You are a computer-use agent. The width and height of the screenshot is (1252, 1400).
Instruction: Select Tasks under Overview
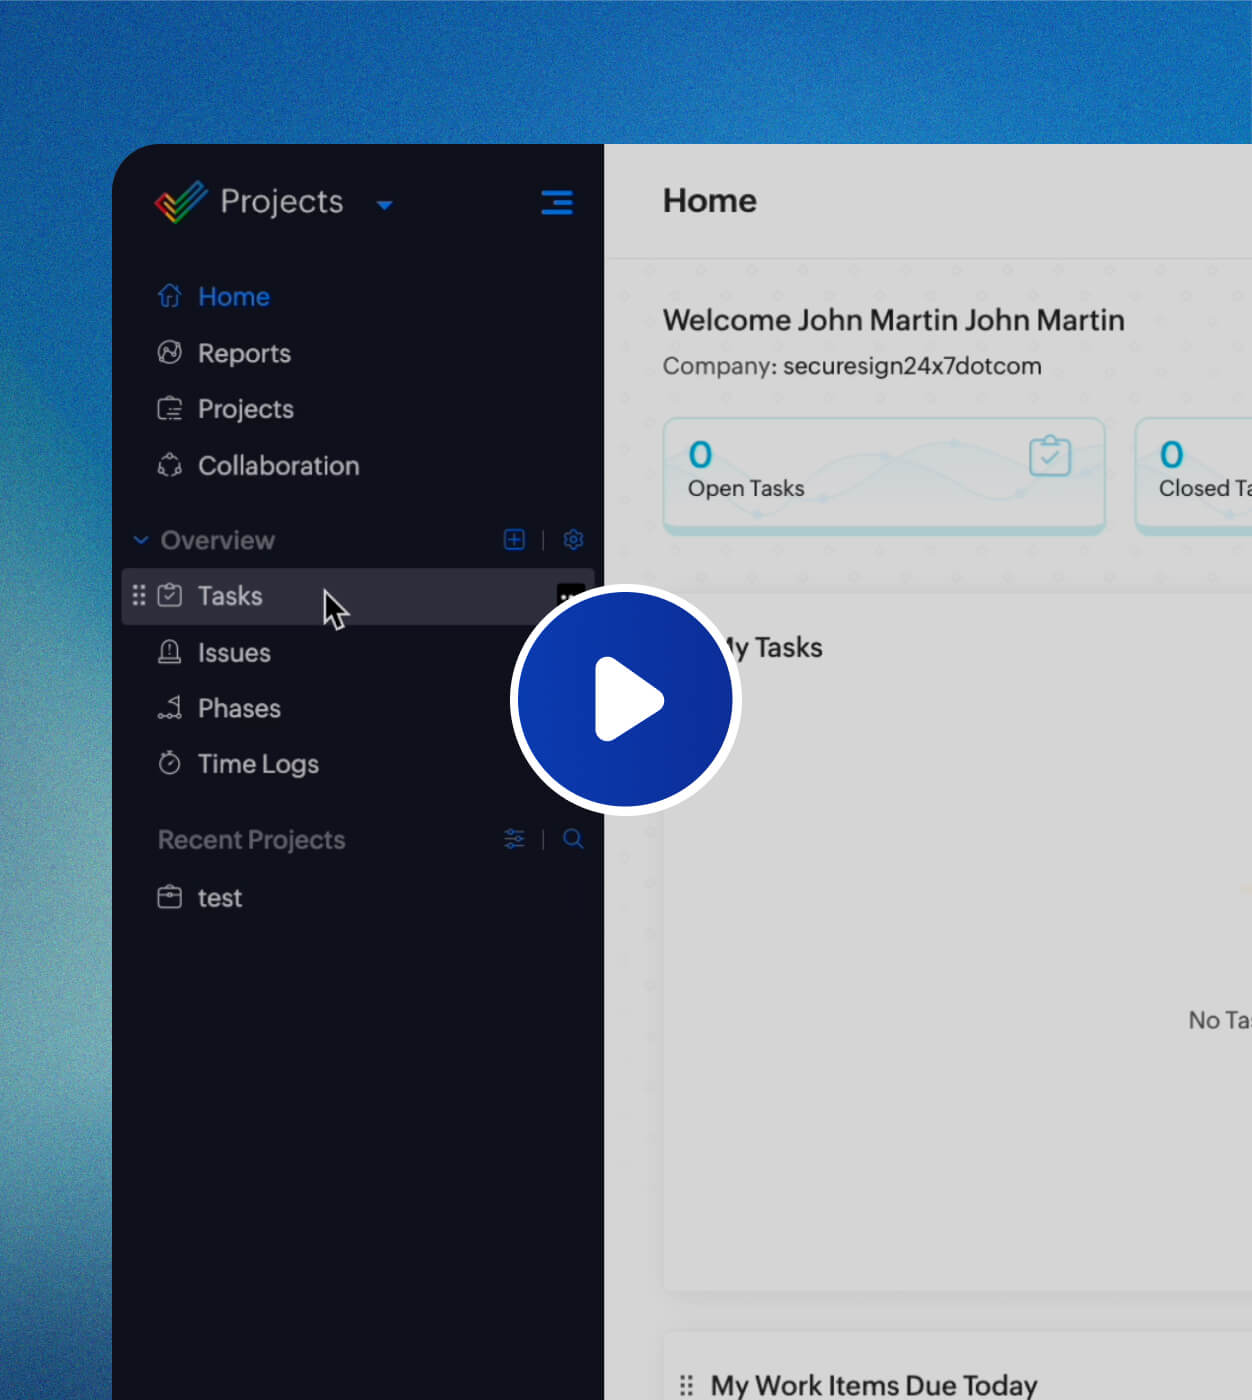[x=230, y=595]
